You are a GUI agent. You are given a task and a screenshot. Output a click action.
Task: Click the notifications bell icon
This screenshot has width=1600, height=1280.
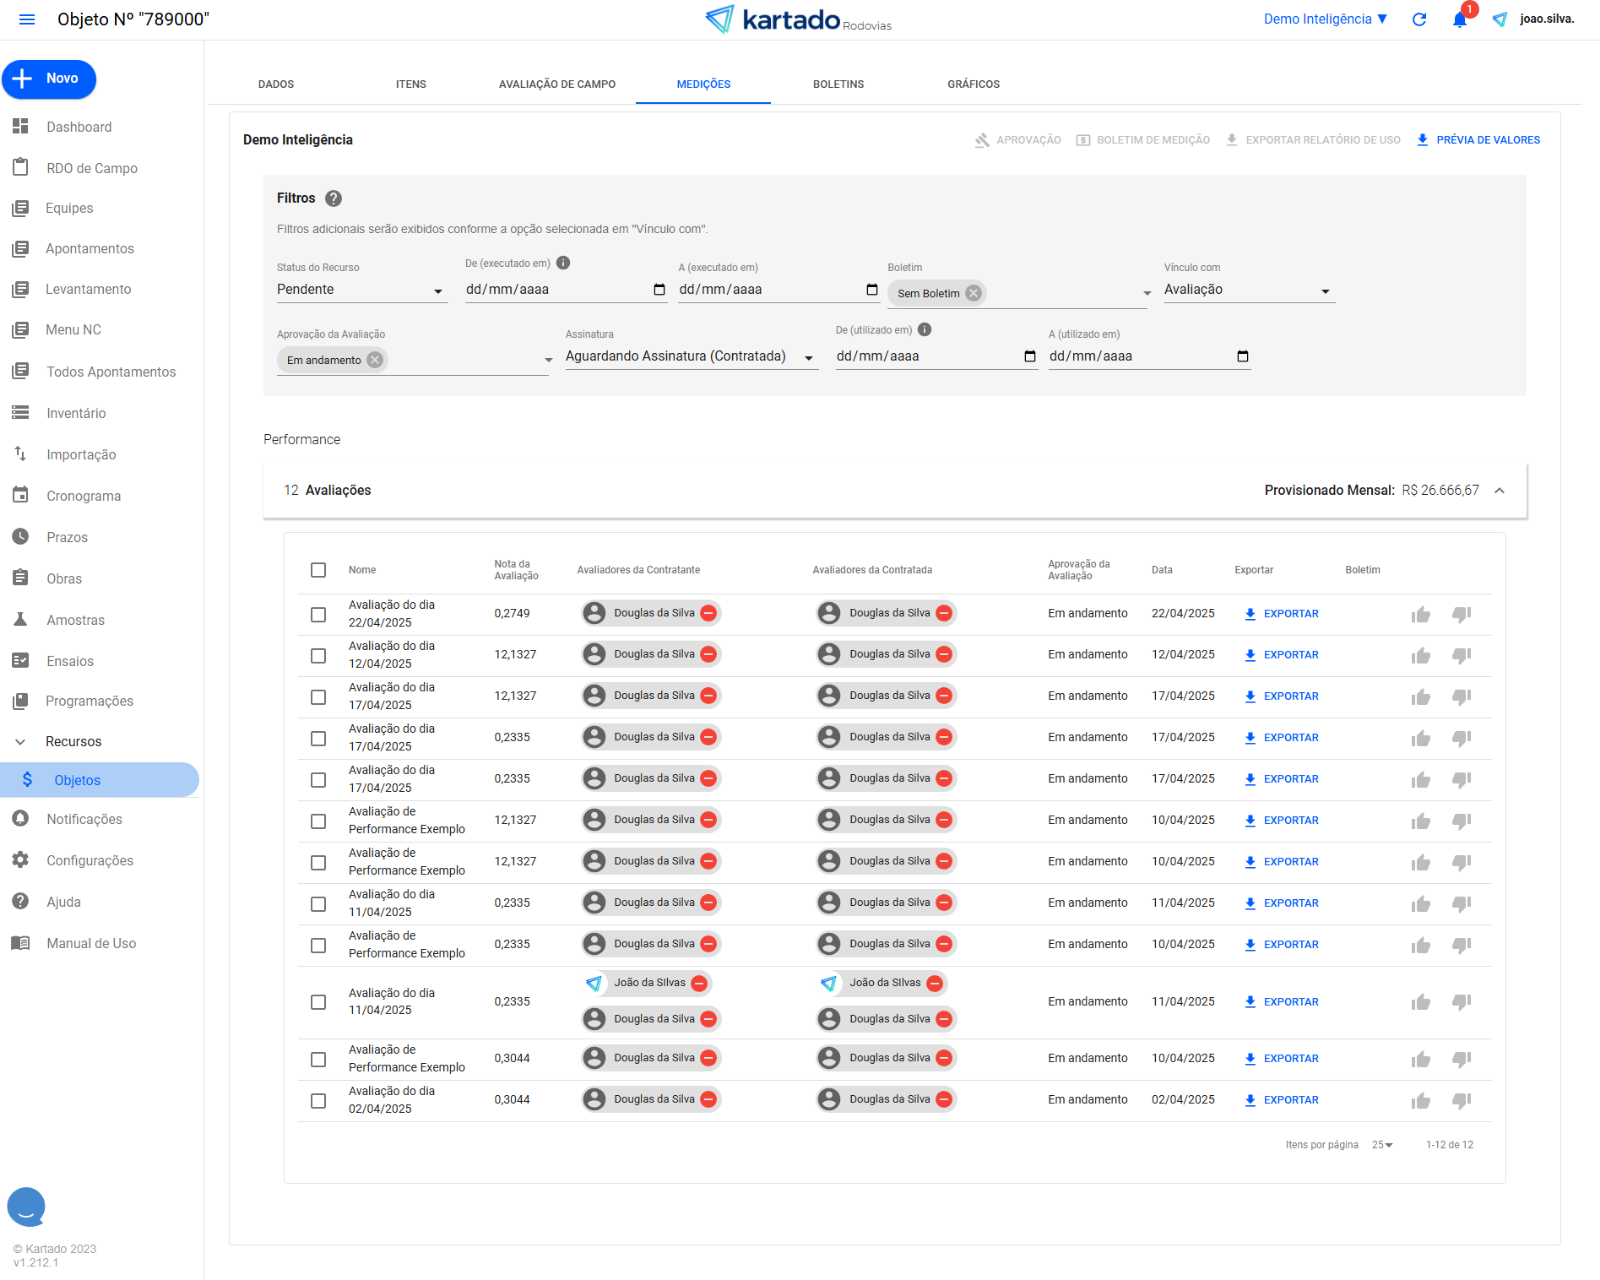pyautogui.click(x=1459, y=20)
